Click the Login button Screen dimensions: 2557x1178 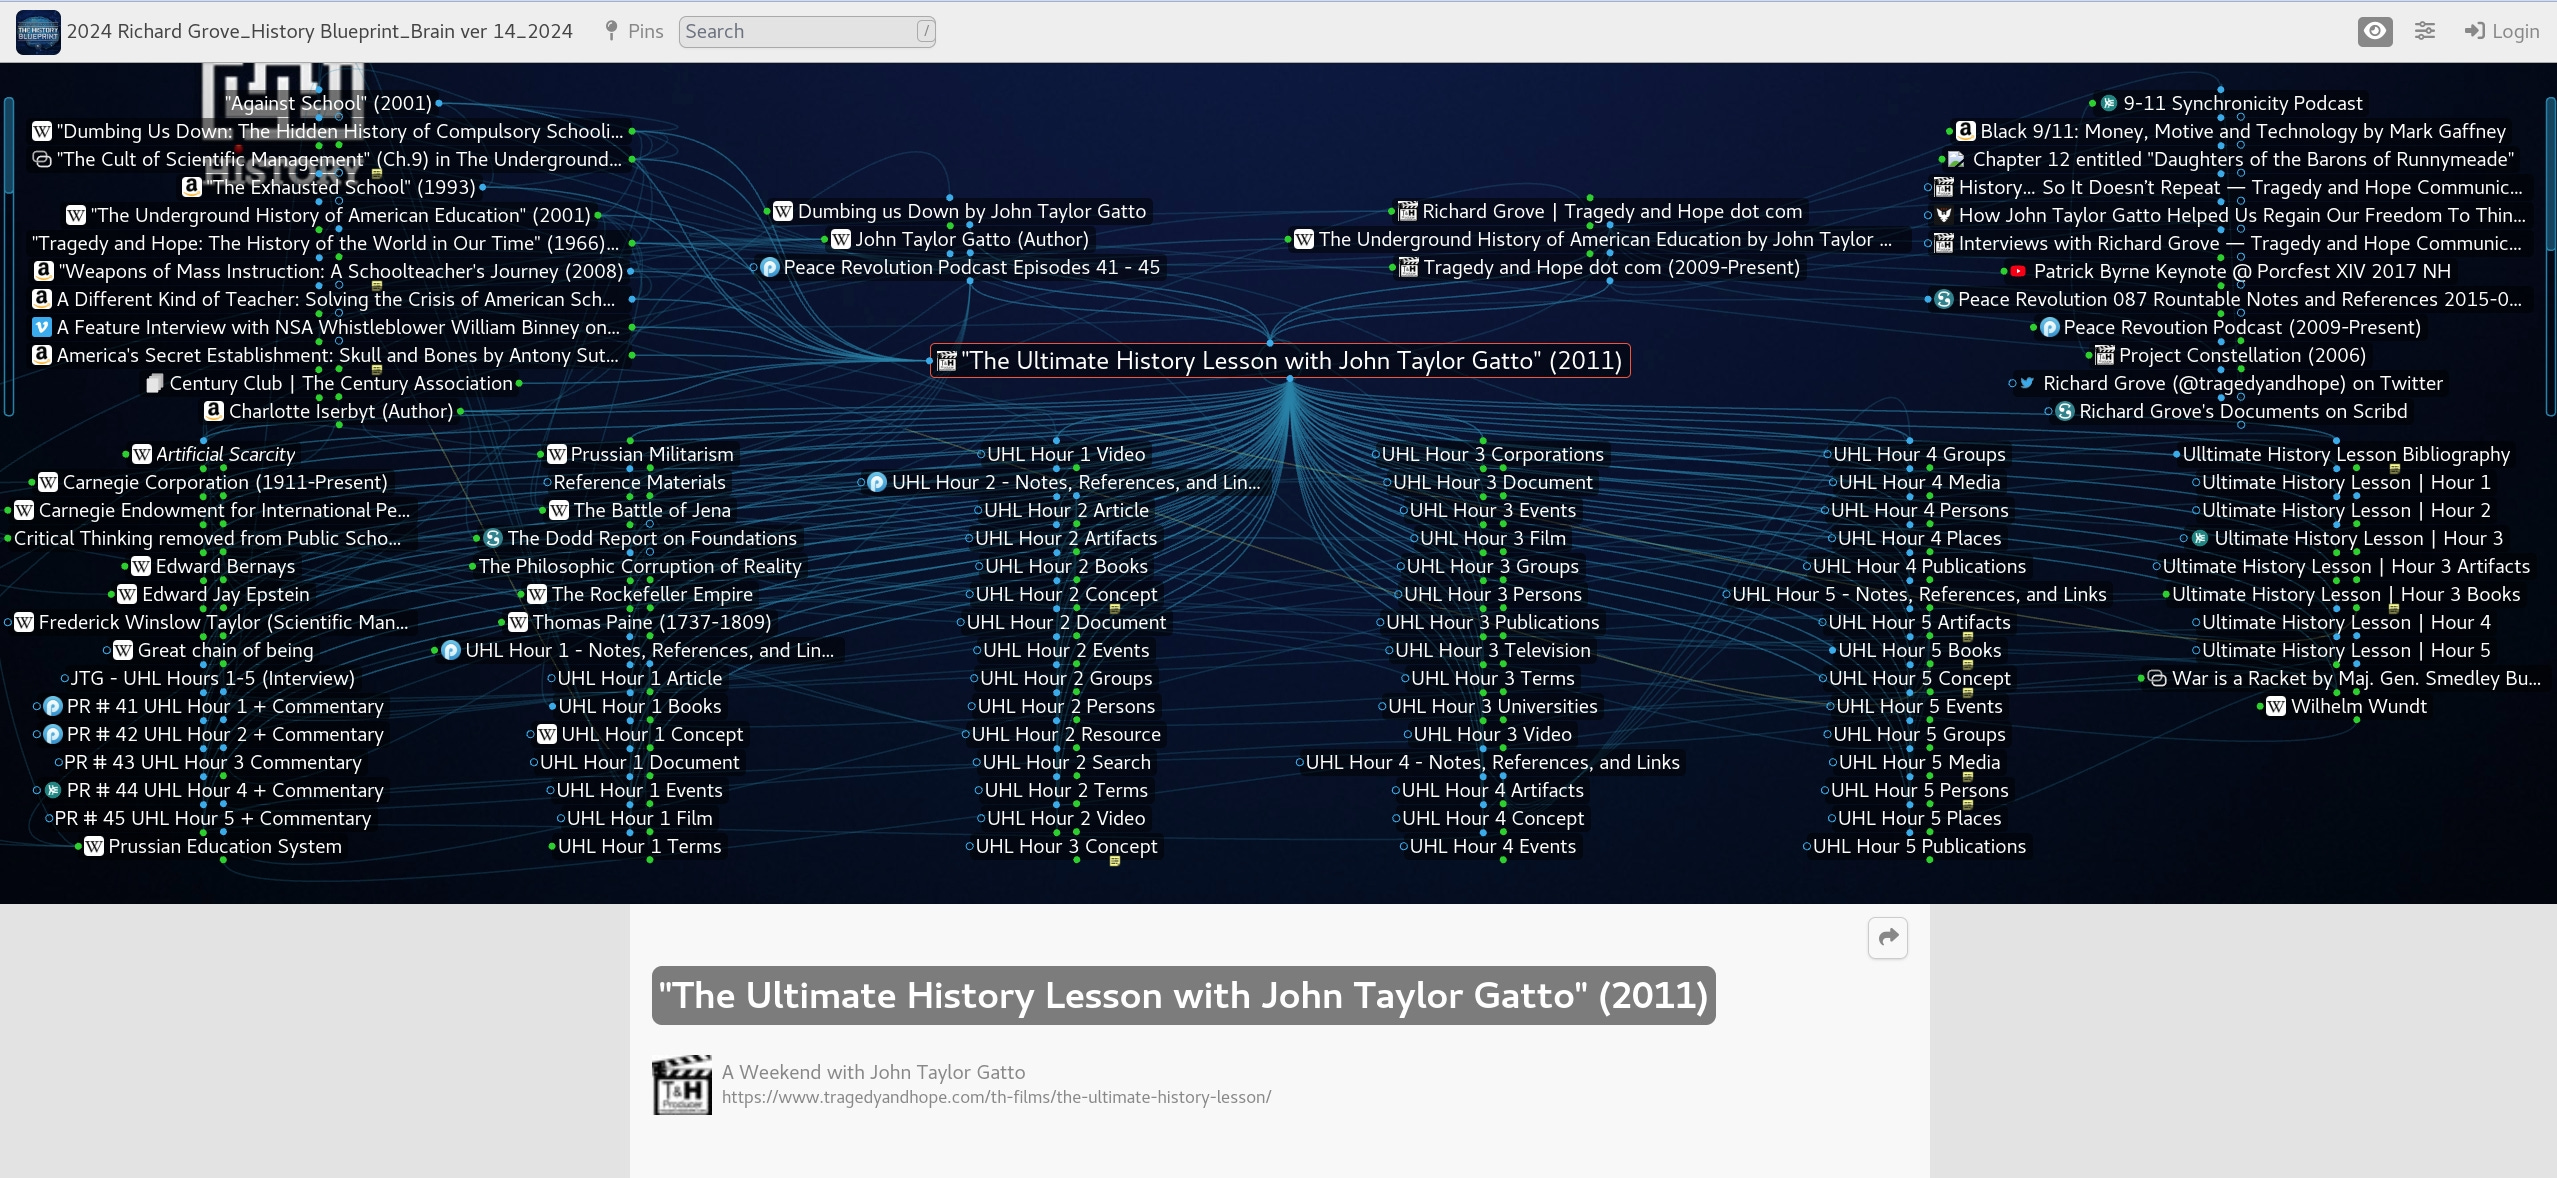coord(2502,31)
